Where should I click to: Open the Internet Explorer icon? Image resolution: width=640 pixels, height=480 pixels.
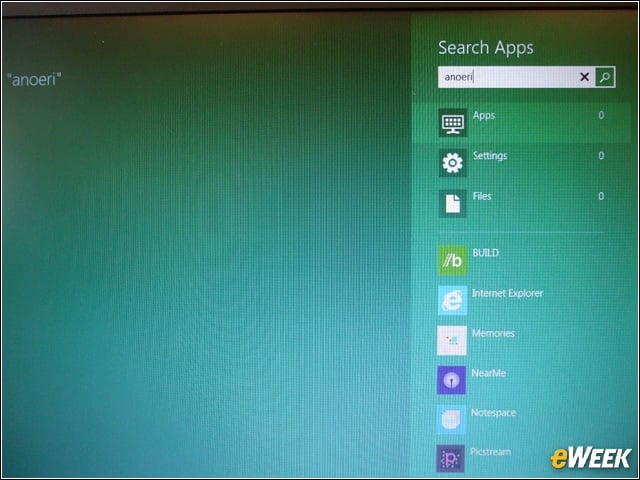452,300
